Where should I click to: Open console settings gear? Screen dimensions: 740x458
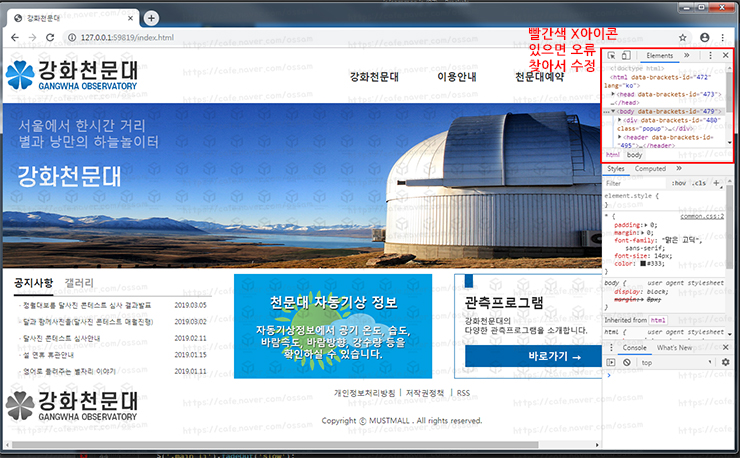click(725, 363)
